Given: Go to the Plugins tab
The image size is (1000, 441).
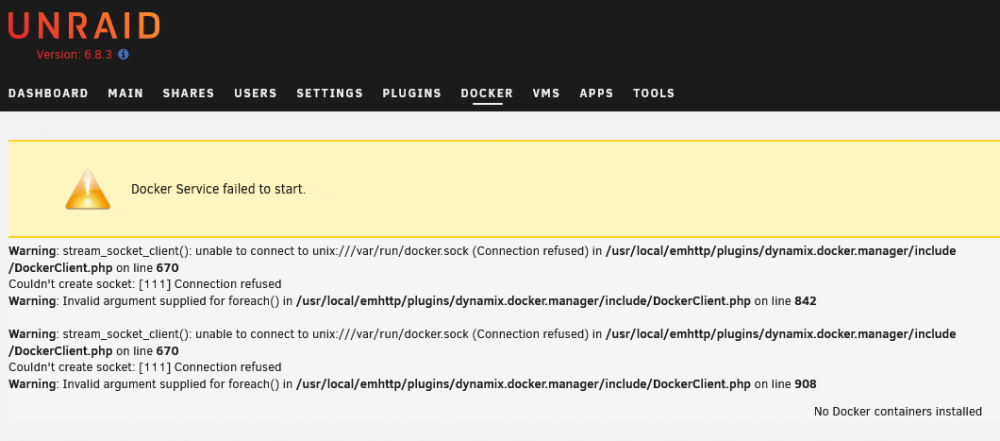Looking at the screenshot, I should click(412, 93).
